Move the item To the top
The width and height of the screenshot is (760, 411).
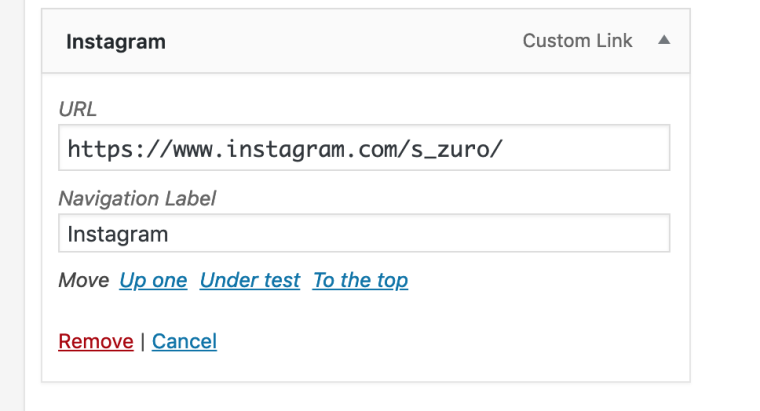pos(360,281)
